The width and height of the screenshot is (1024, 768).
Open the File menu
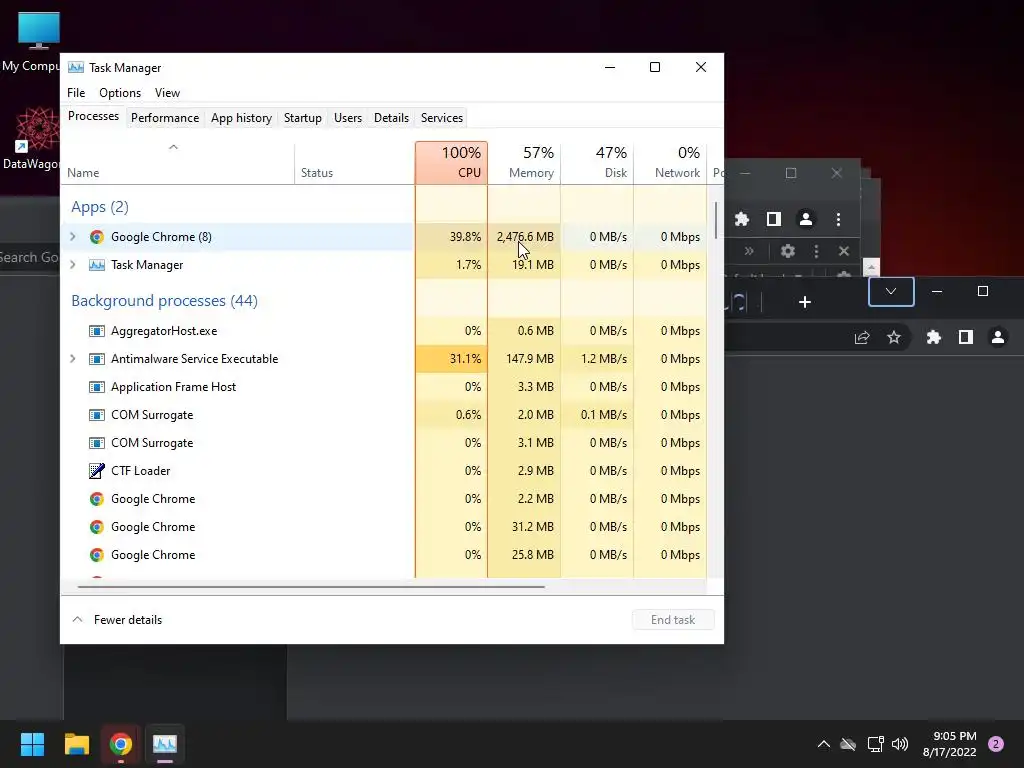pos(76,93)
